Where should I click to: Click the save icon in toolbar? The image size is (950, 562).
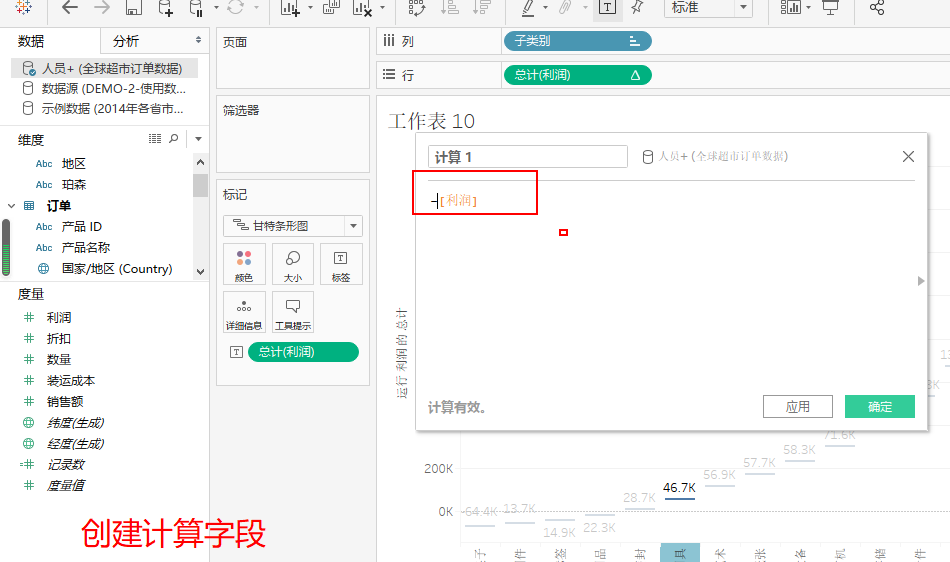(133, 7)
